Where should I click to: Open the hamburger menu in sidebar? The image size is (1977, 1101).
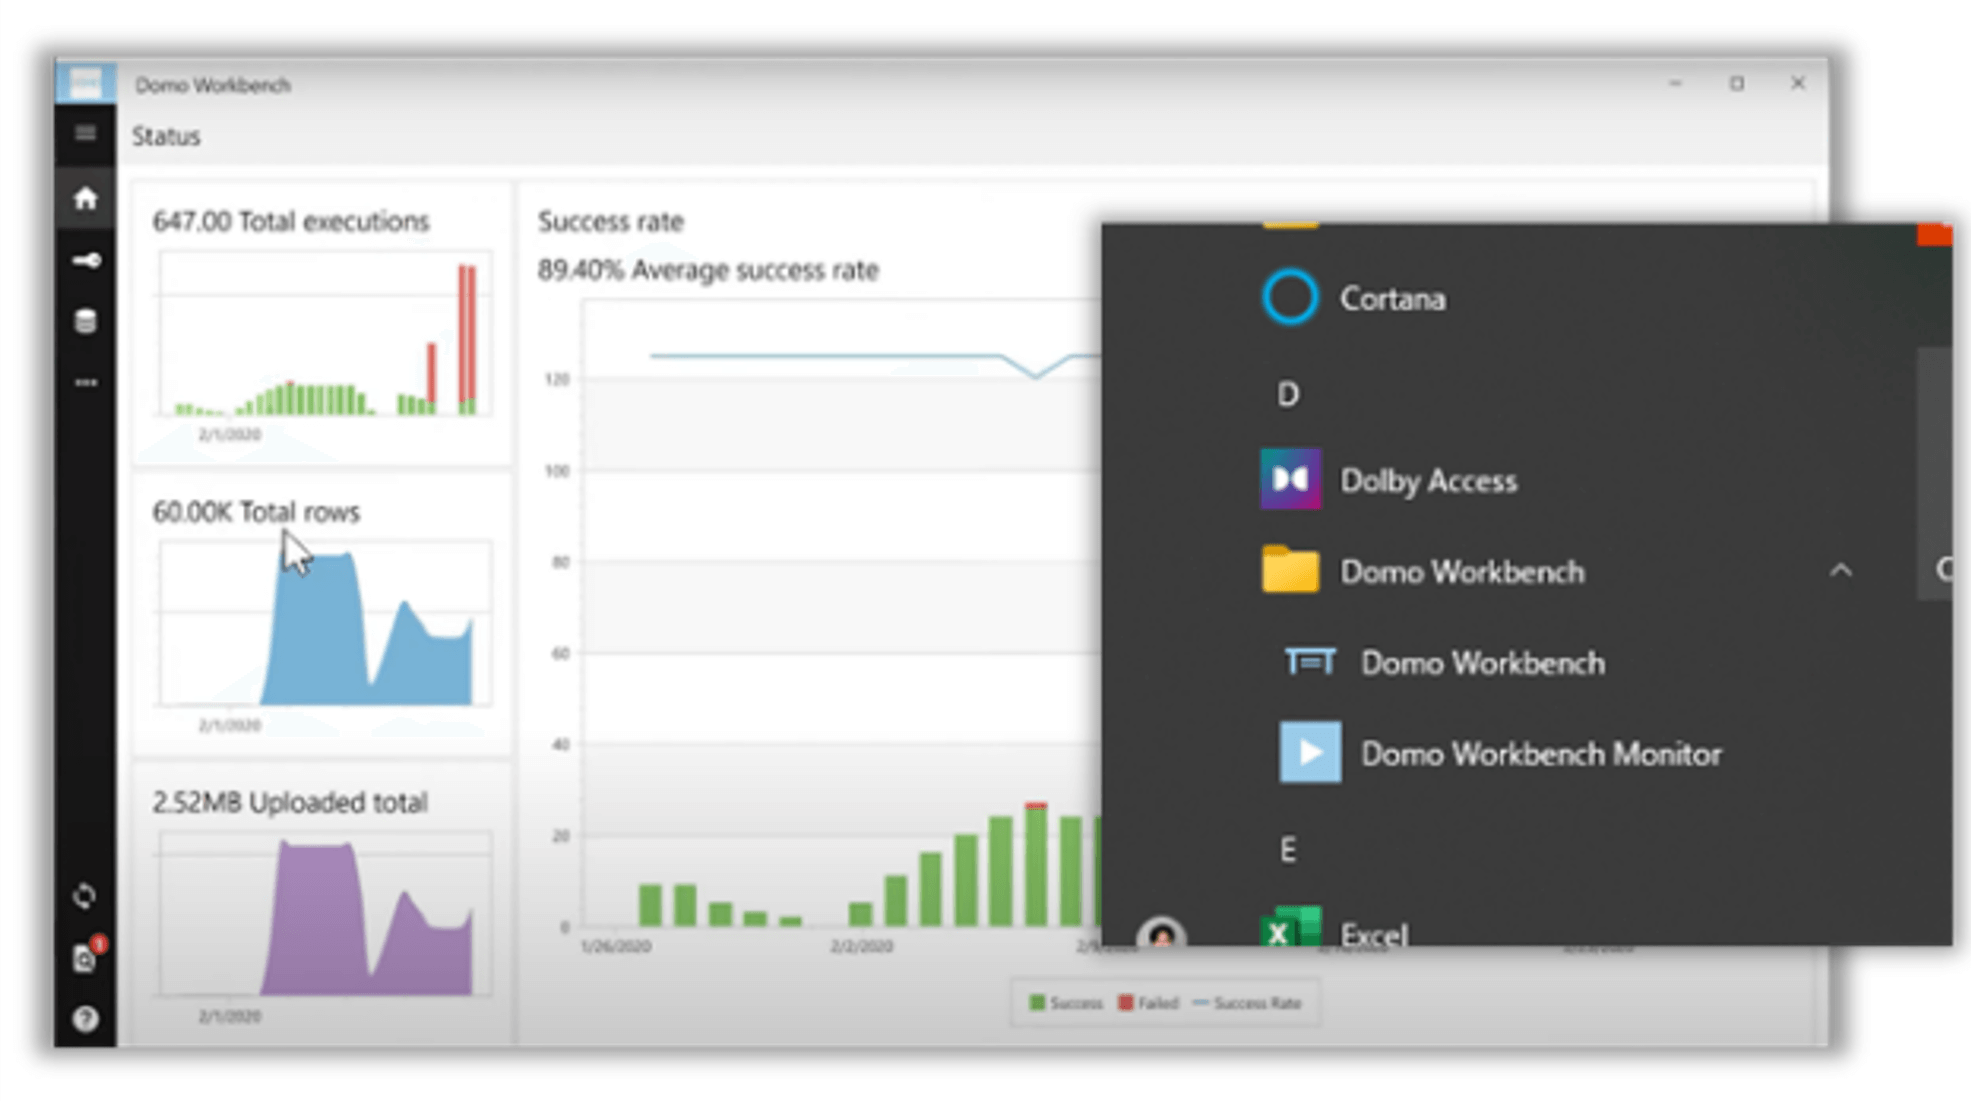pos(85,134)
